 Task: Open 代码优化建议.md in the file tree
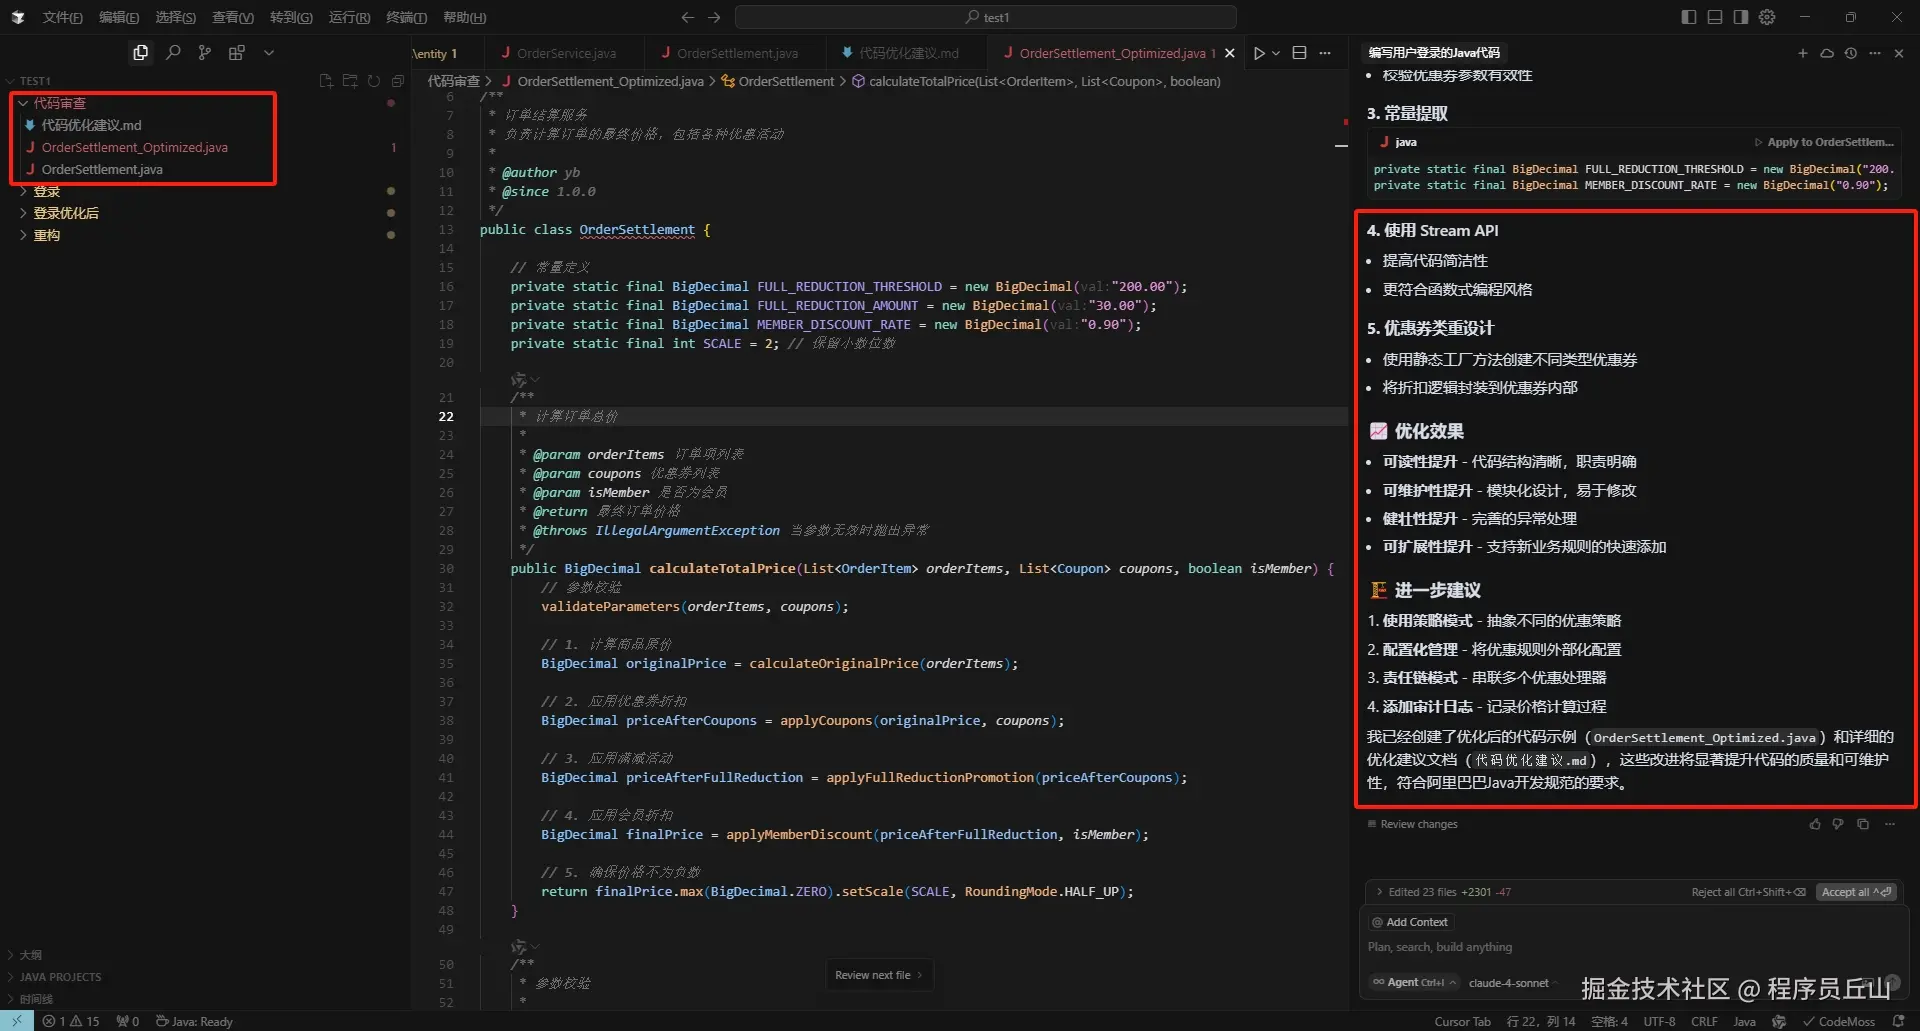point(91,125)
